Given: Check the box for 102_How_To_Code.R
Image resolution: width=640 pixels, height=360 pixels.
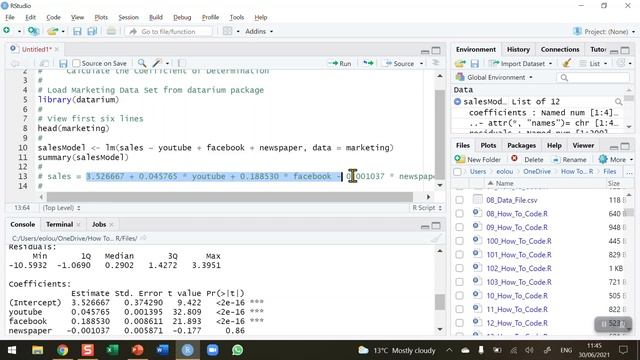Looking at the screenshot, I should (460, 269).
